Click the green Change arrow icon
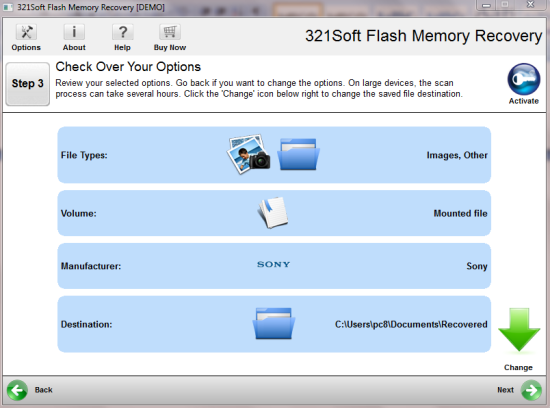The width and height of the screenshot is (550, 408). pyautogui.click(x=519, y=330)
